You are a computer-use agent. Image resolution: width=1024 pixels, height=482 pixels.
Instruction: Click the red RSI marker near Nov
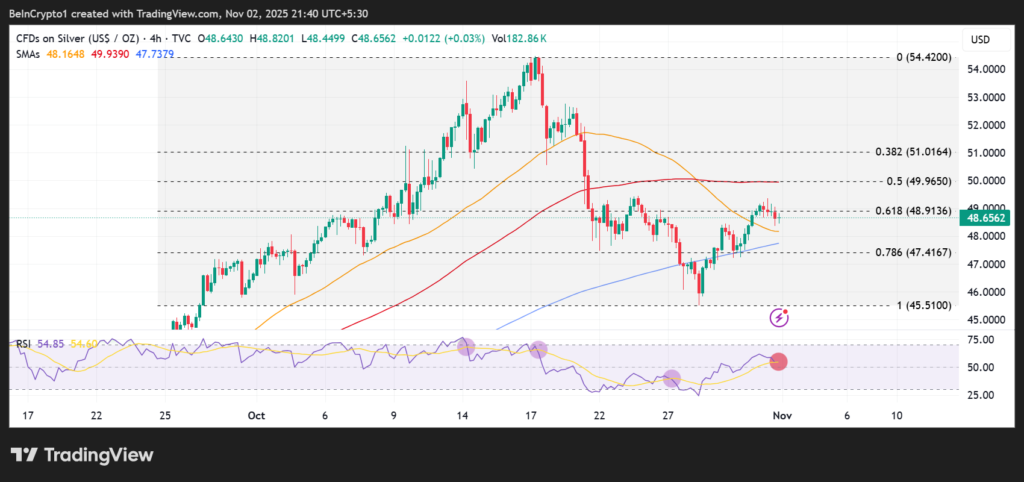click(779, 361)
